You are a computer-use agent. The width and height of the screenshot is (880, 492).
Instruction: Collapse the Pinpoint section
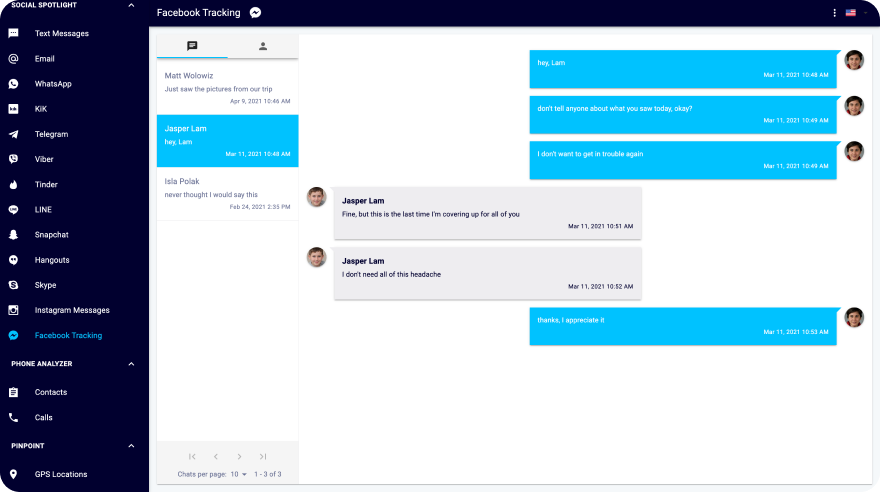click(131, 446)
